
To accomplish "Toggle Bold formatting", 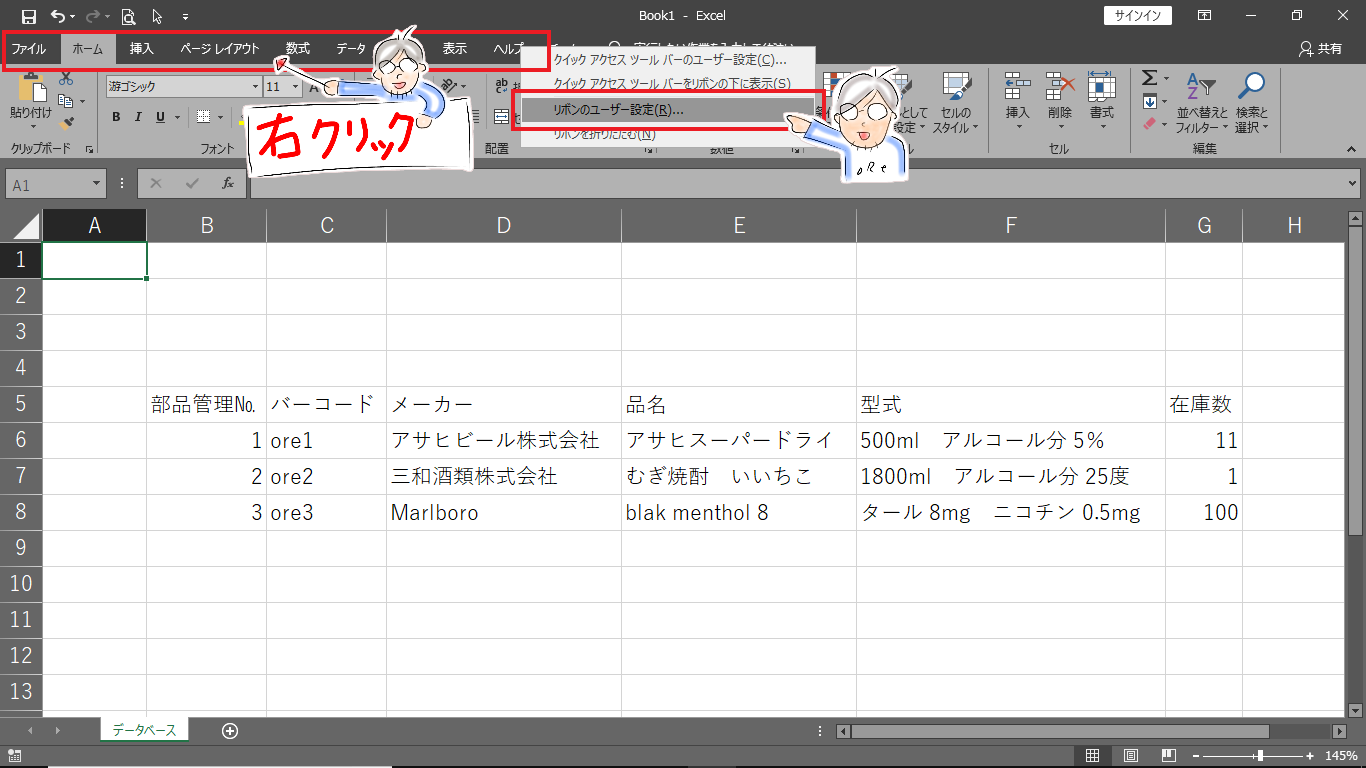I will pos(115,117).
